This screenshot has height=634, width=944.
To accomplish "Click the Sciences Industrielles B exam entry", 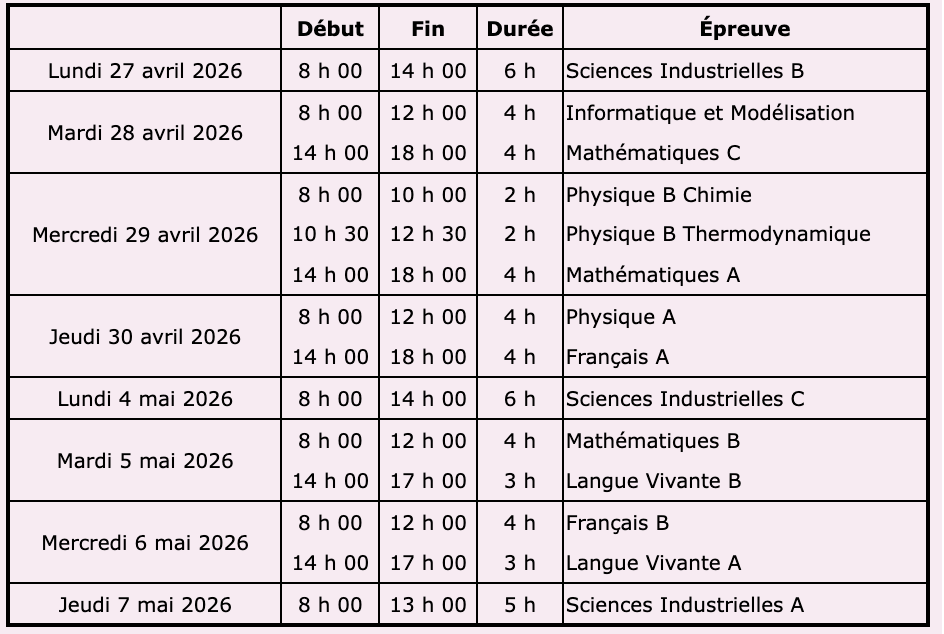I will (x=685, y=71).
